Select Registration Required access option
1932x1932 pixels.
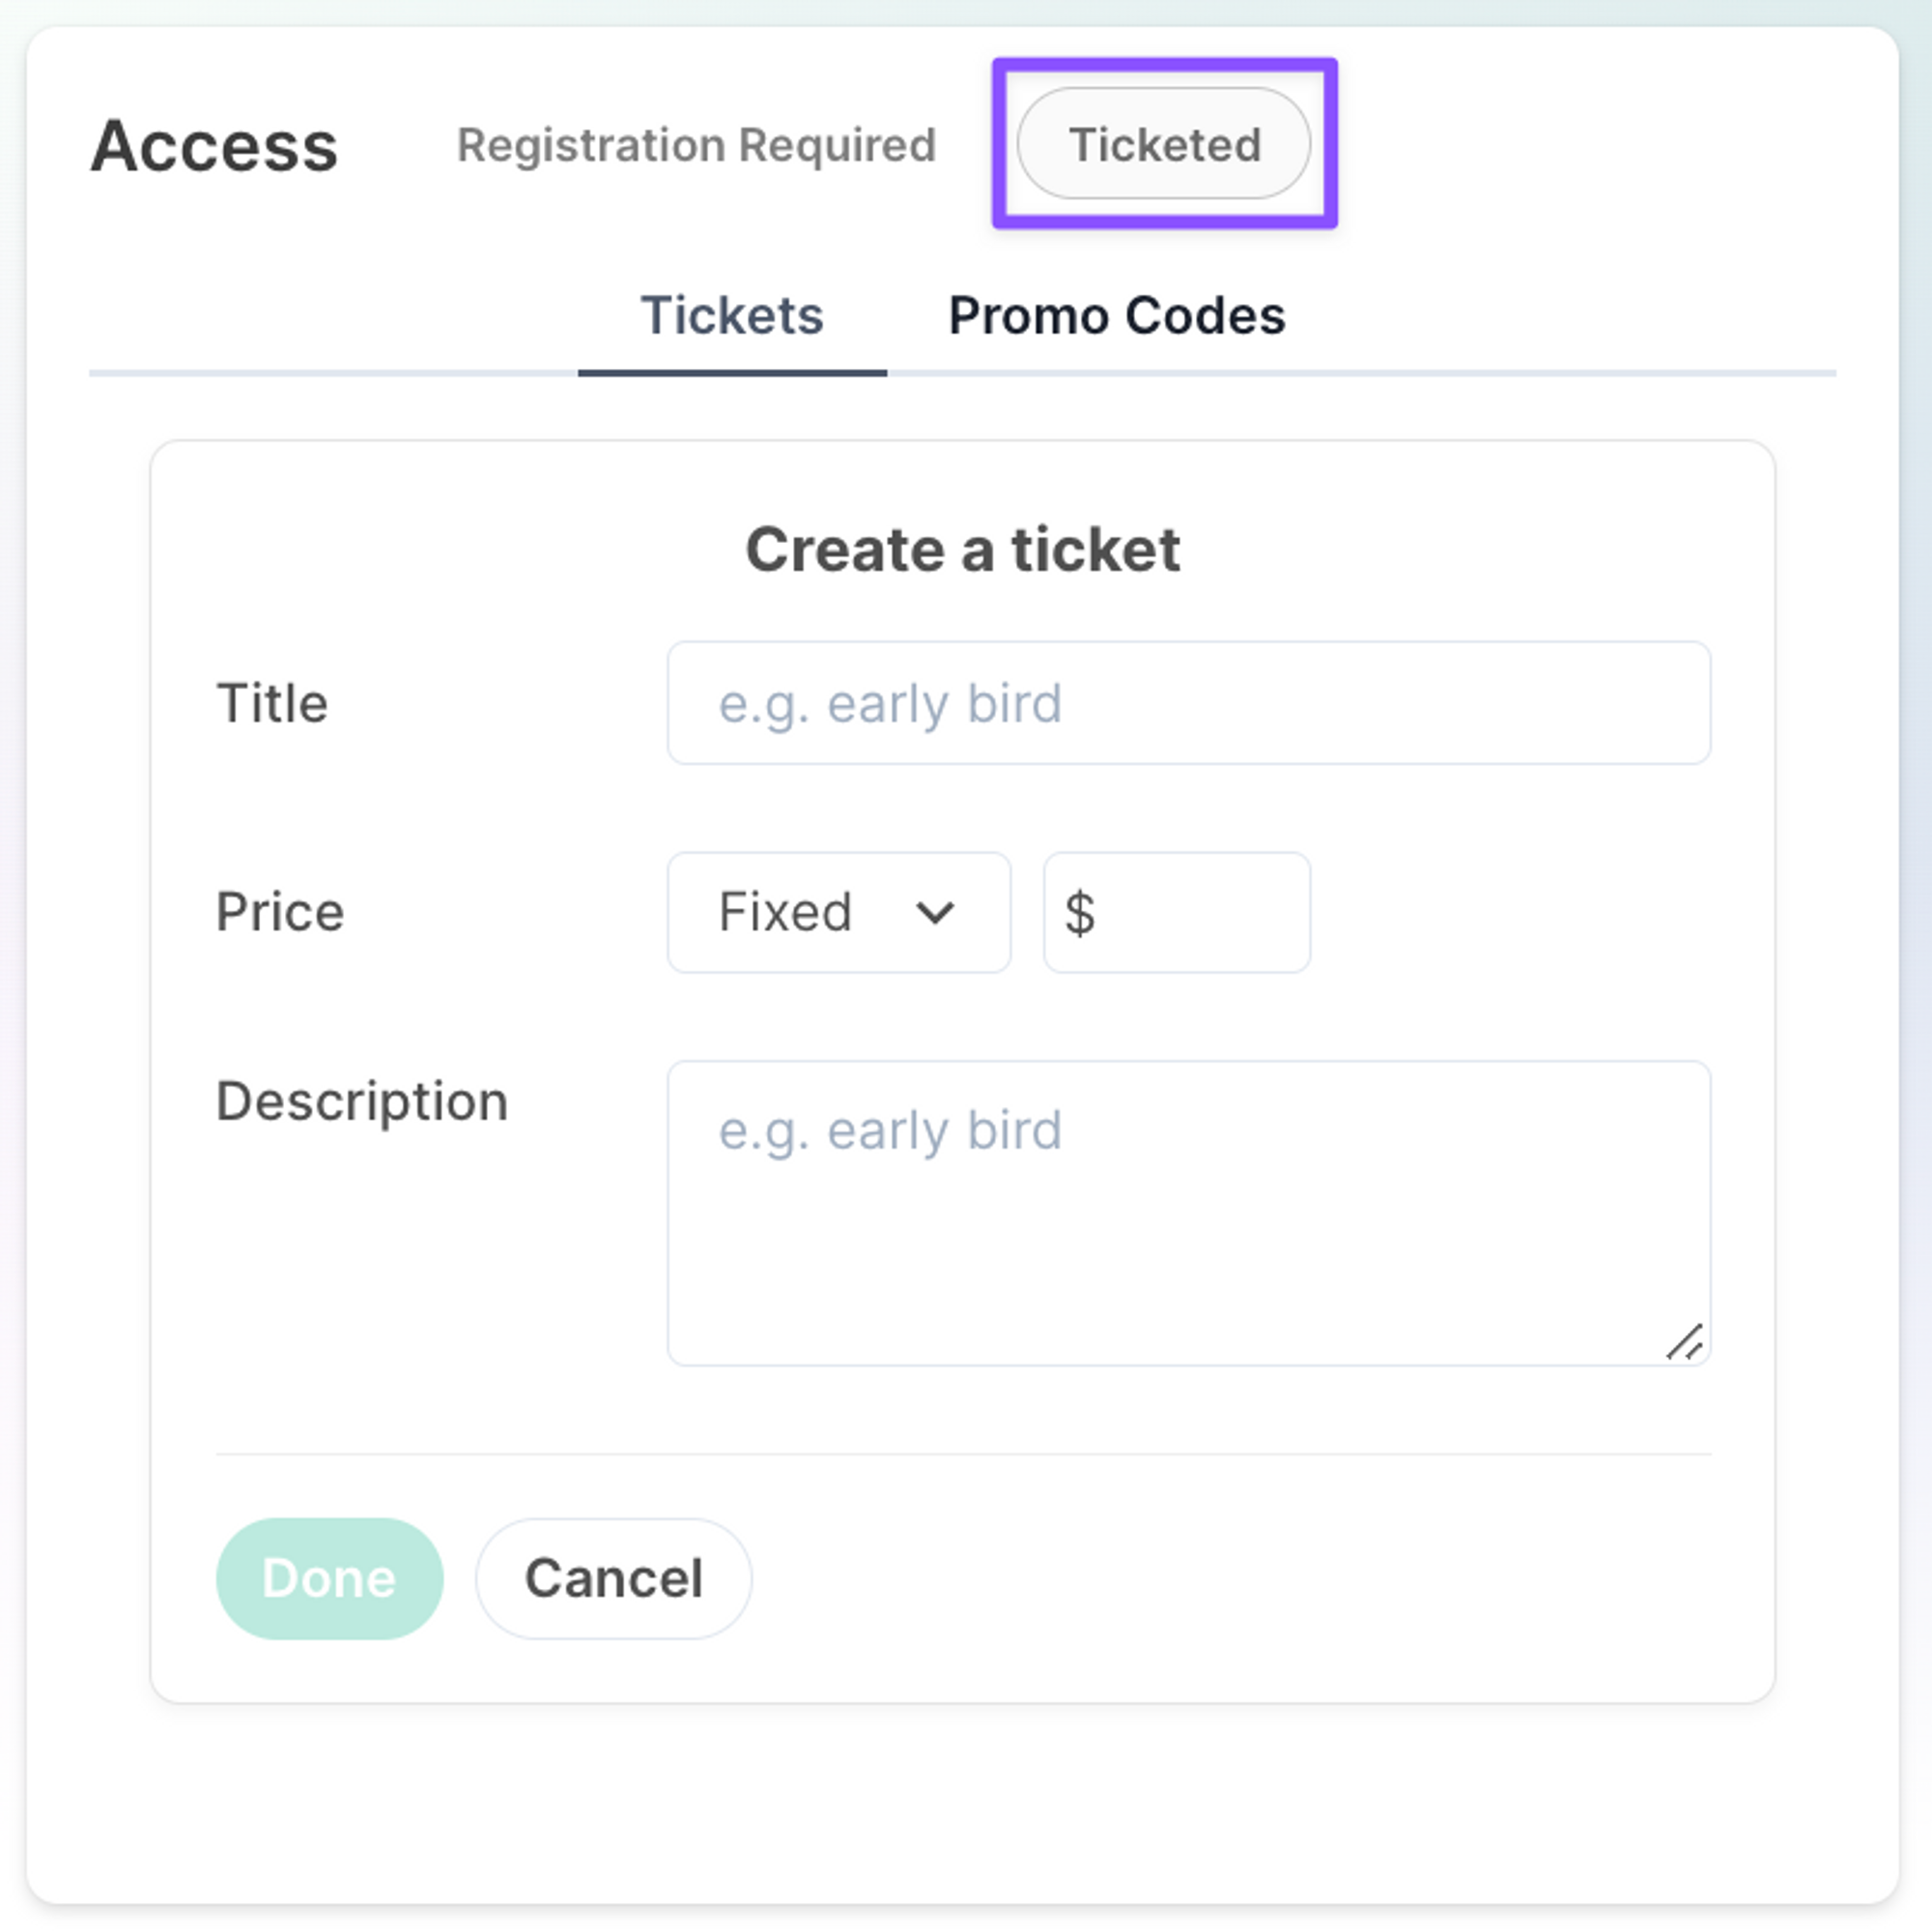coord(696,145)
